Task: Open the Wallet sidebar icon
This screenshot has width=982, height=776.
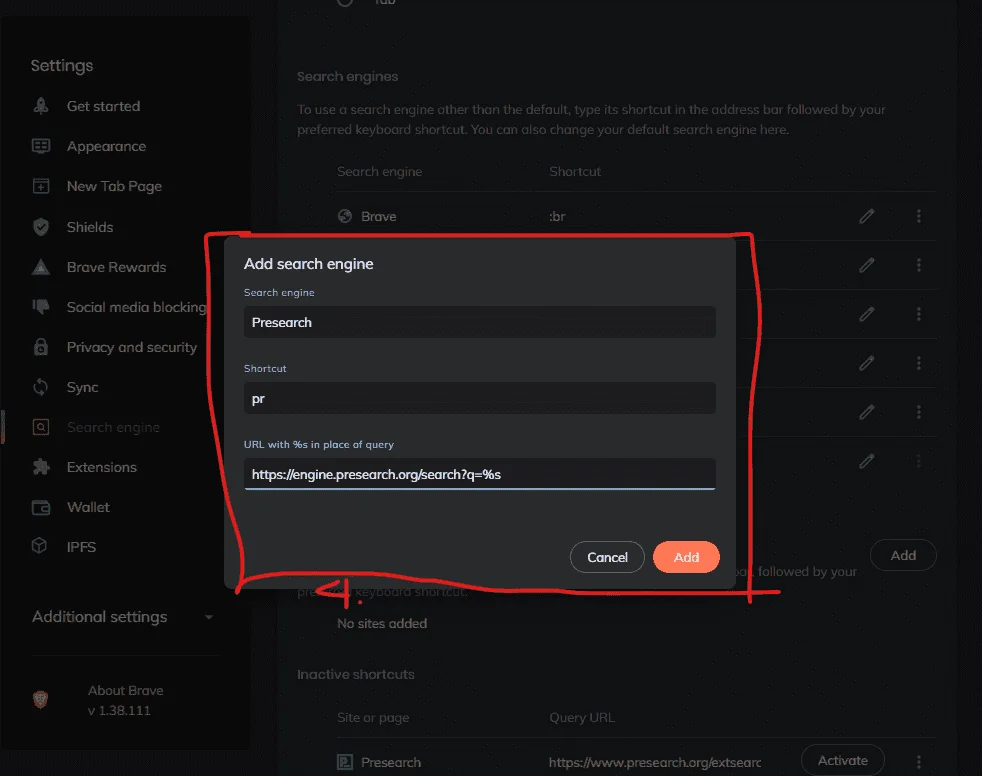Action: (x=41, y=507)
